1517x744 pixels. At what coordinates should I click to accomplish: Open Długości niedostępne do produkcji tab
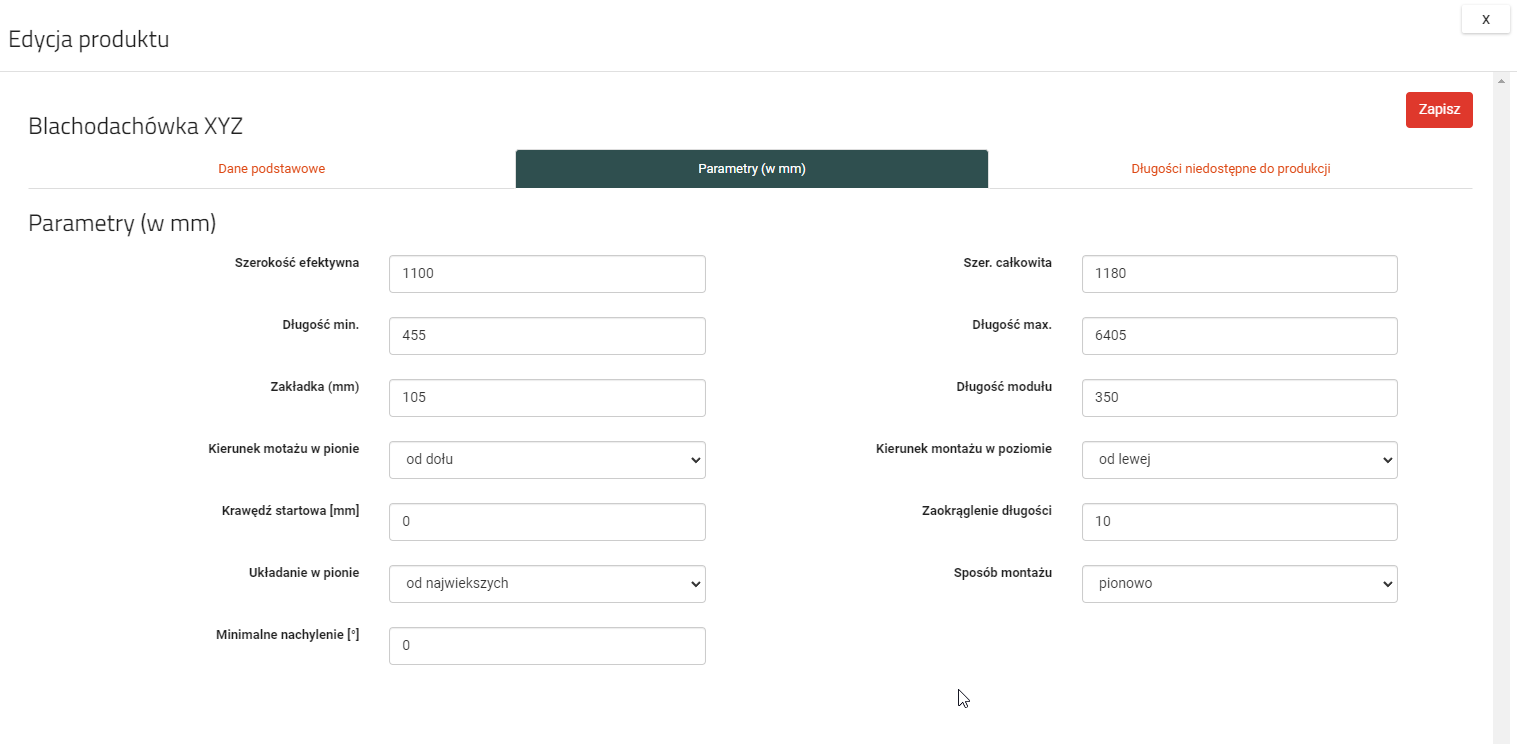(x=1230, y=169)
